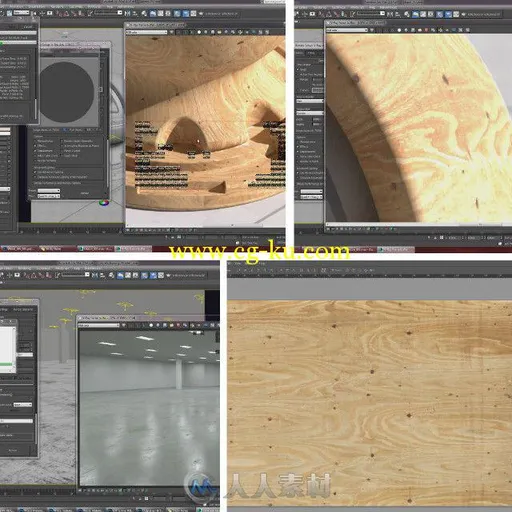This screenshot has width=512, height=512.
Task: Click the wood texture image in bottom-right viewer
Action: pyautogui.click(x=370, y=403)
